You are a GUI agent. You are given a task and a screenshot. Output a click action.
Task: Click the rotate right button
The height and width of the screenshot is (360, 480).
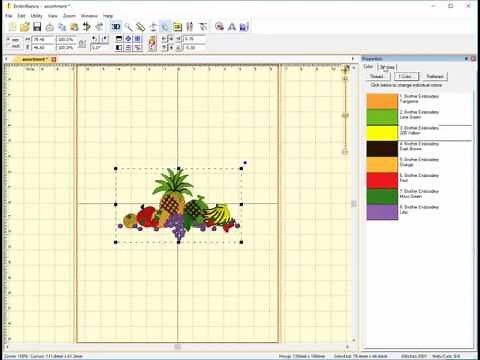click(x=104, y=39)
